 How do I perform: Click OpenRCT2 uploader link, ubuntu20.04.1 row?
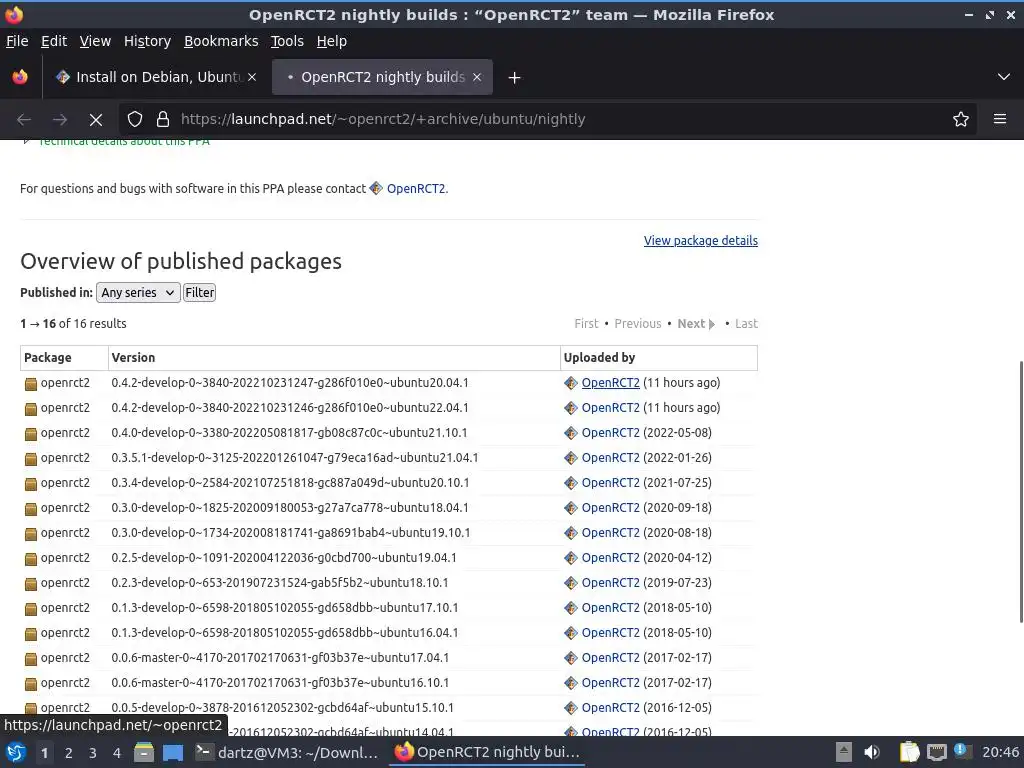click(611, 383)
